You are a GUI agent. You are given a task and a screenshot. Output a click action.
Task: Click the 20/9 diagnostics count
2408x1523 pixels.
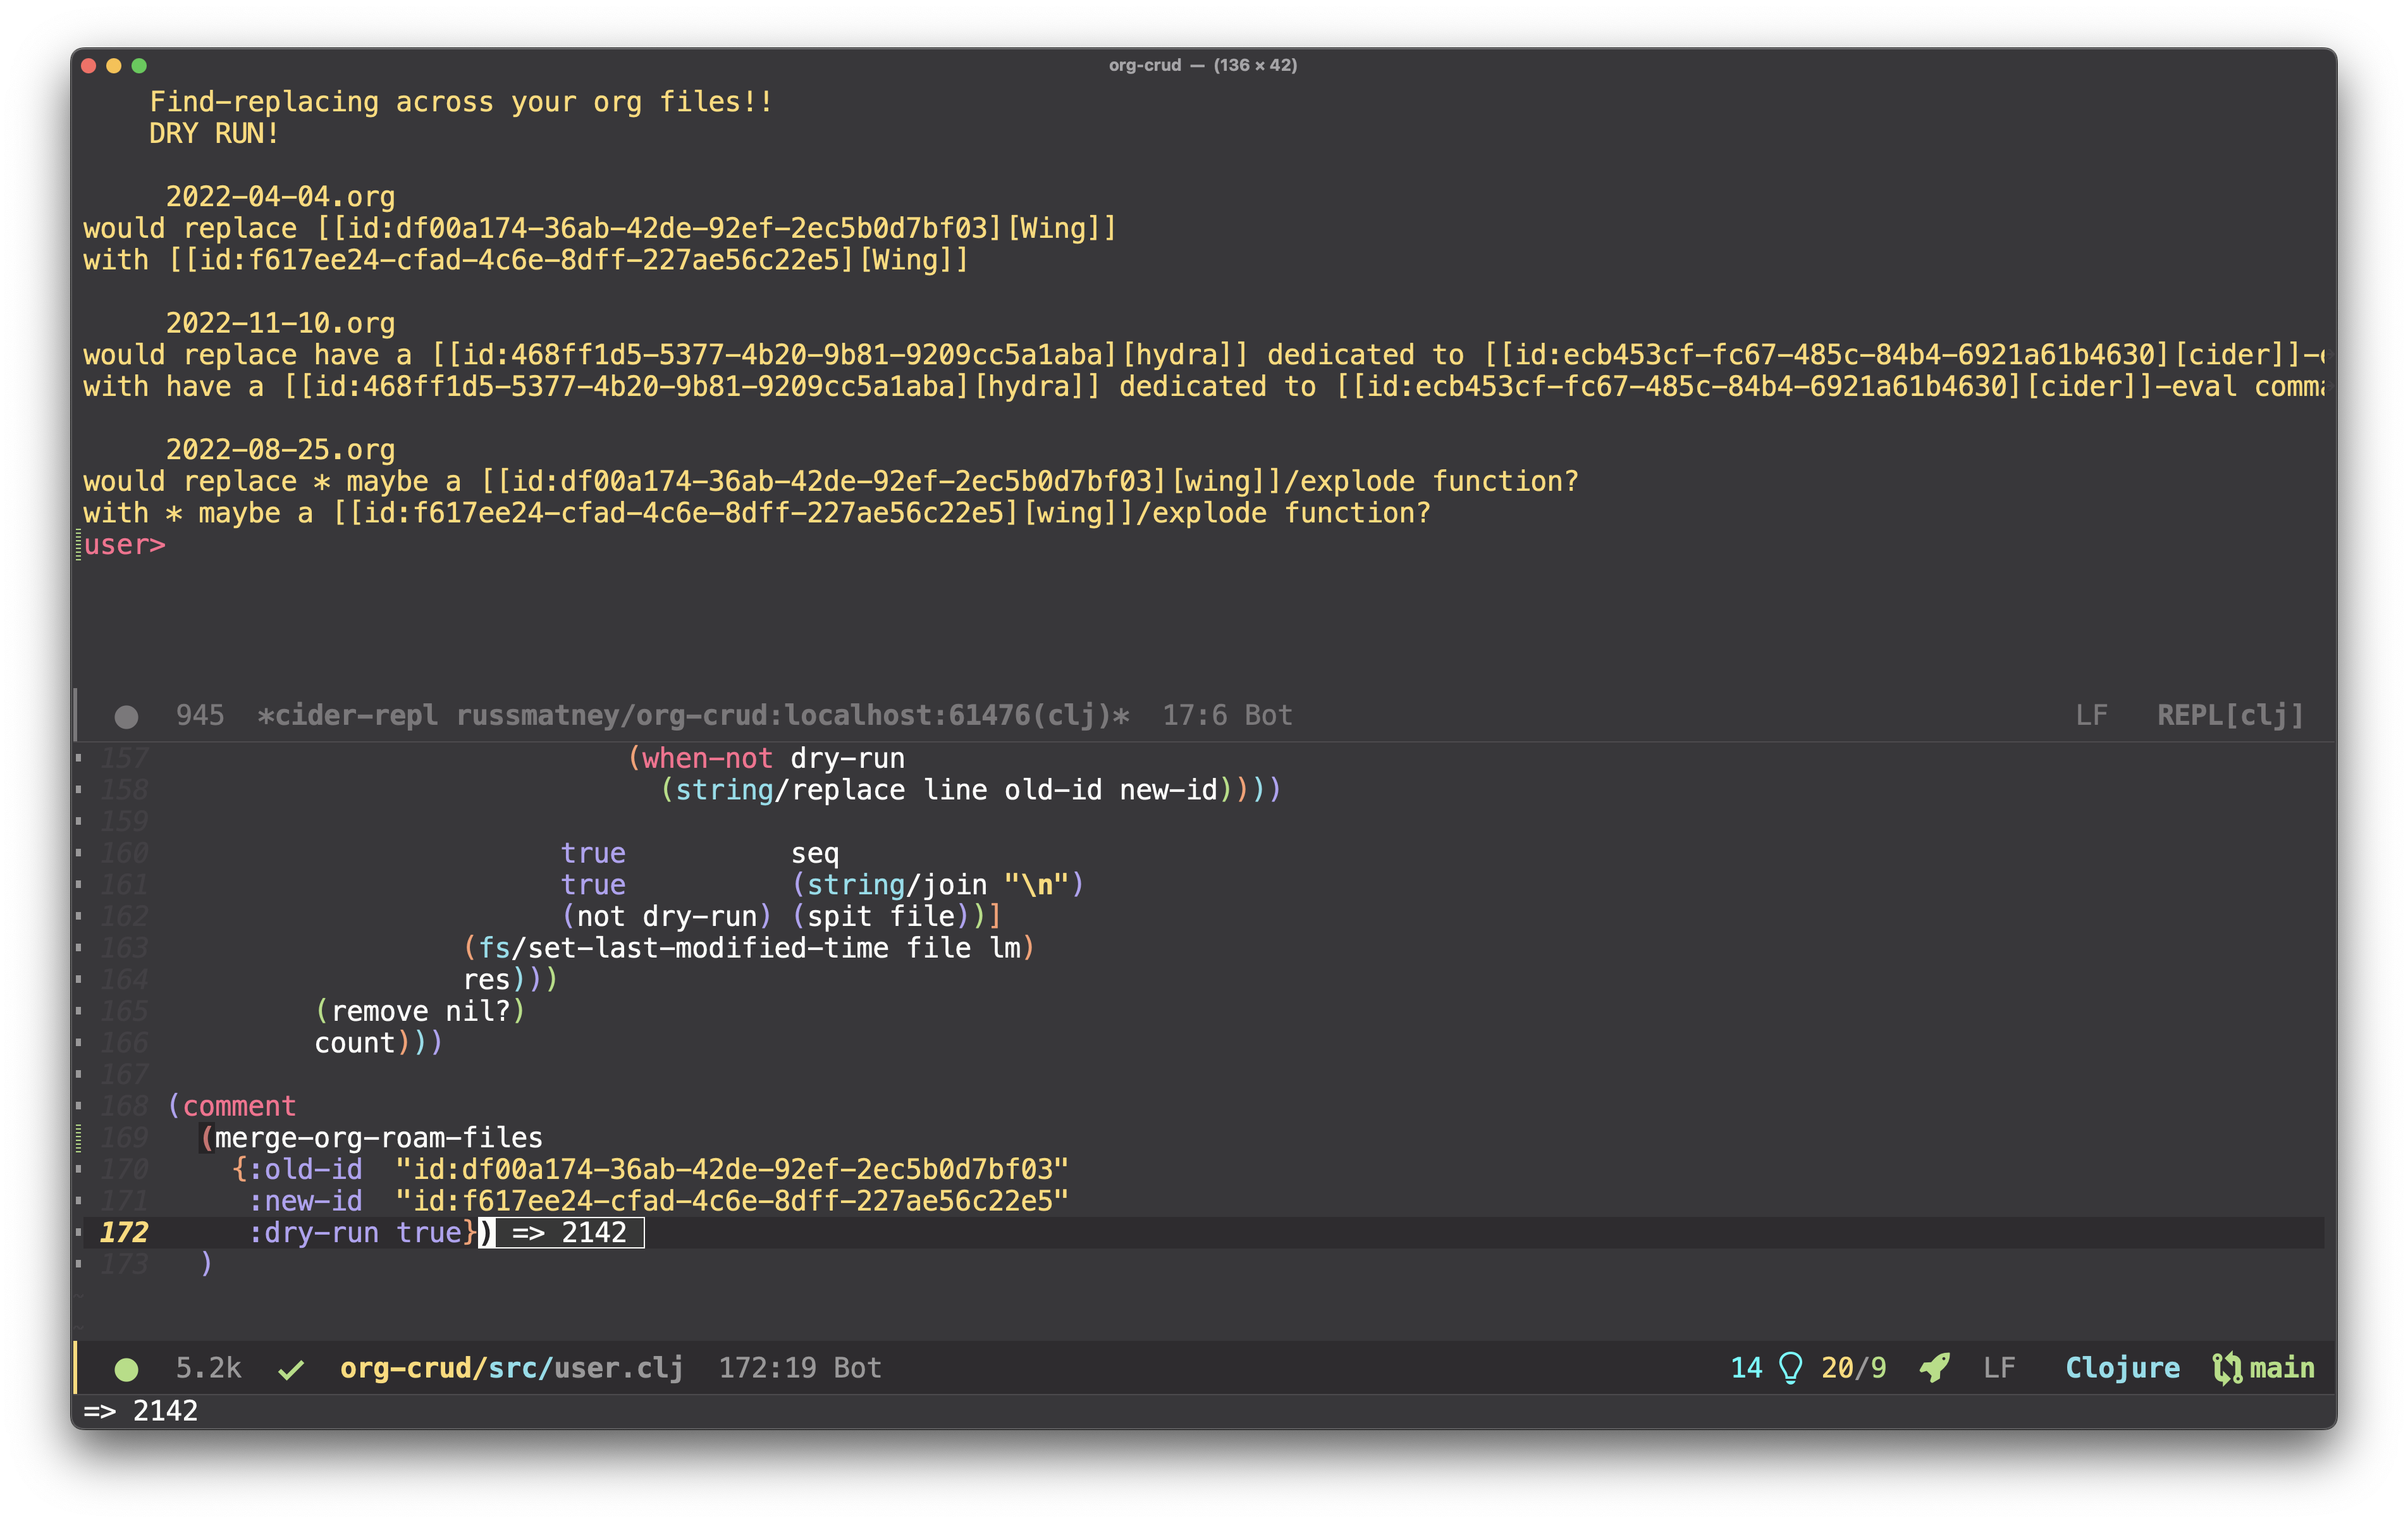pos(1853,1368)
